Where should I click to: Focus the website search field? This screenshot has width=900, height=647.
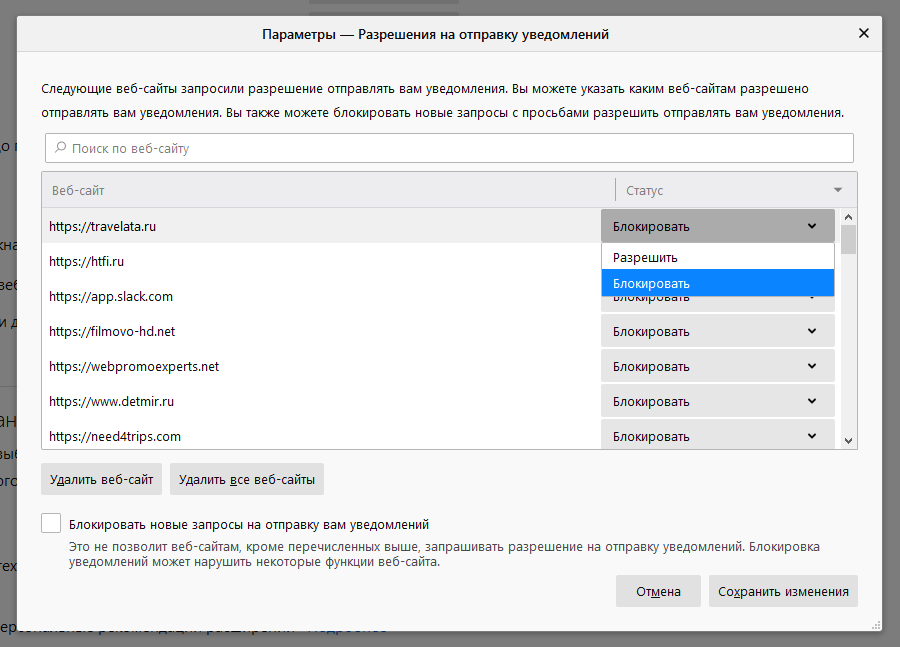pos(450,148)
